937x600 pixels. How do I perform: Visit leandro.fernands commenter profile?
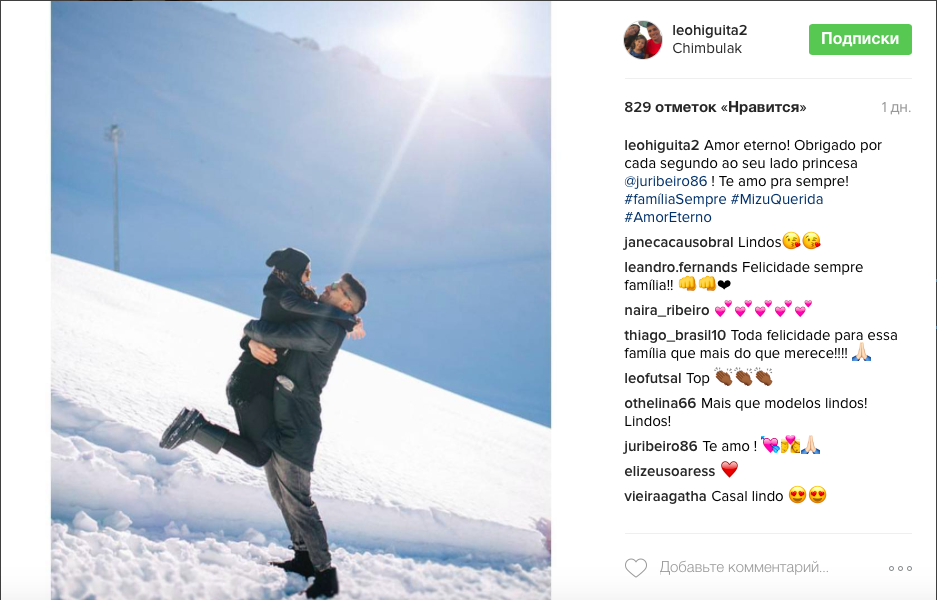[x=681, y=267]
